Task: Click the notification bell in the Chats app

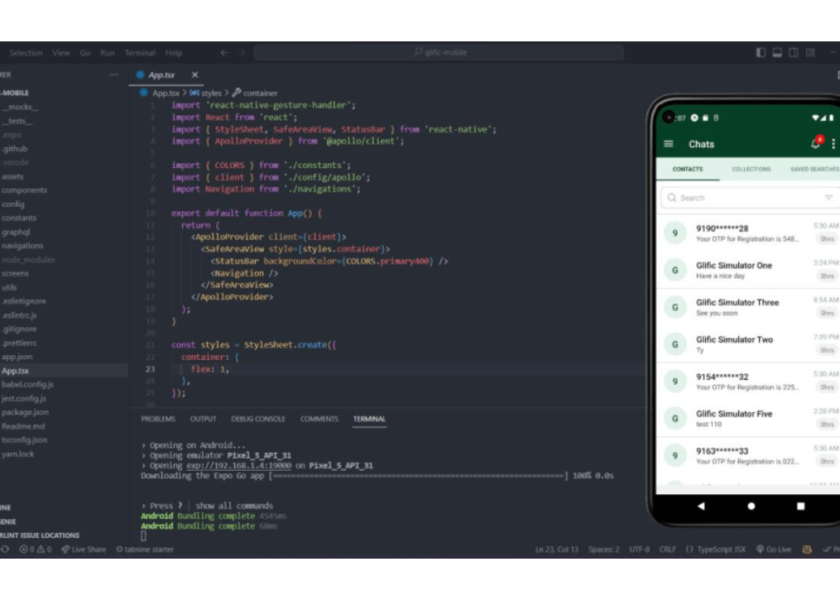Action: pyautogui.click(x=817, y=144)
